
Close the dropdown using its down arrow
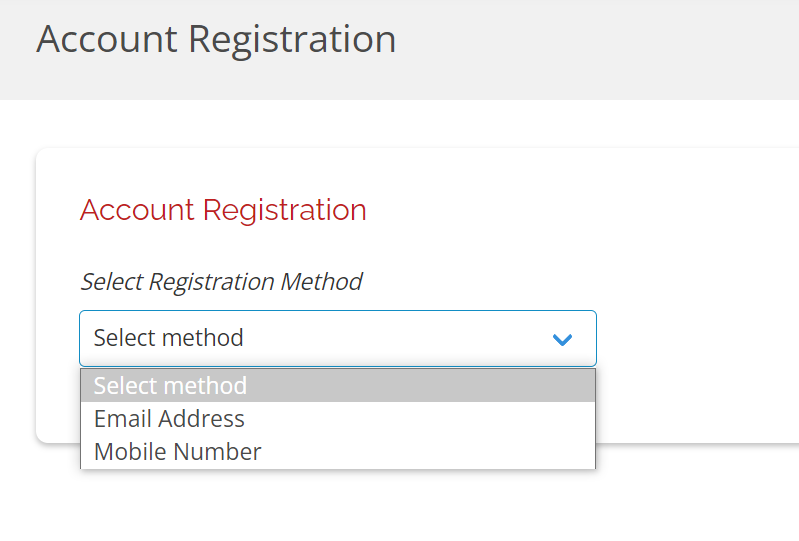click(562, 339)
